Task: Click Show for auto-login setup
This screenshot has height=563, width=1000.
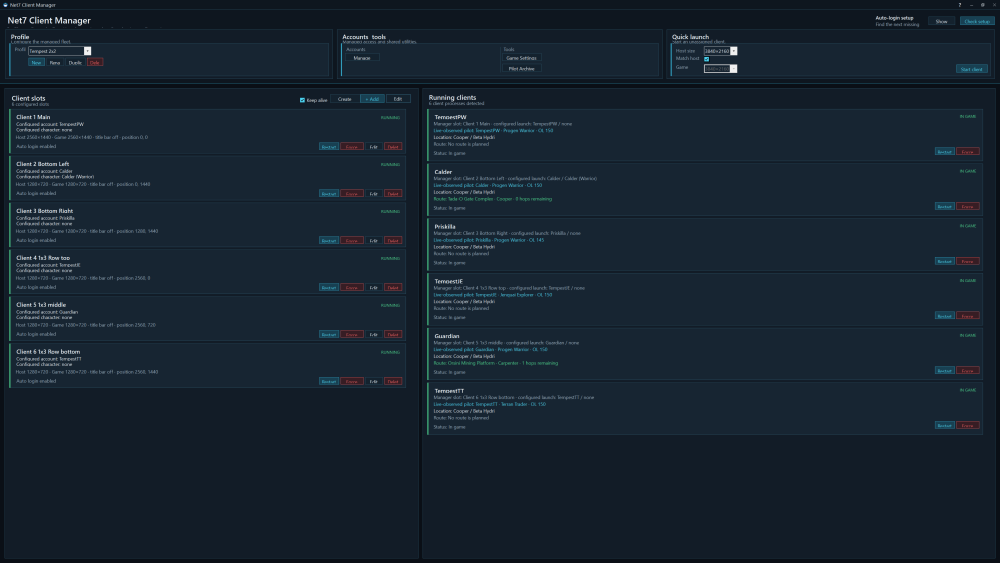Action: (x=941, y=21)
